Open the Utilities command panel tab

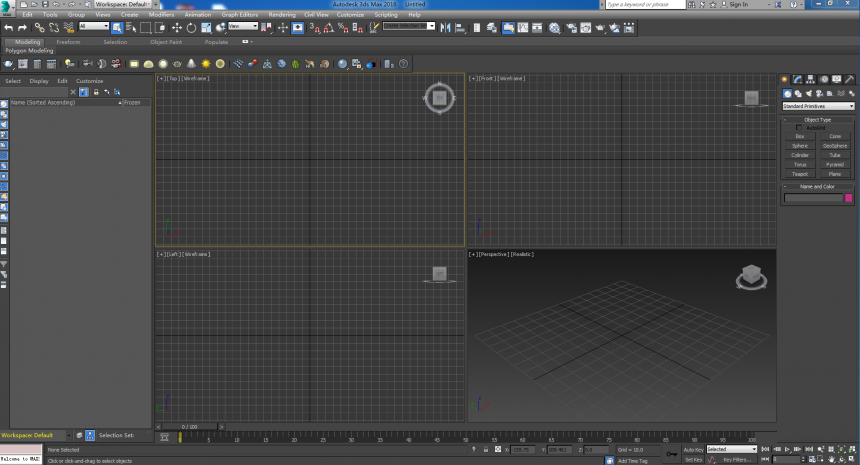click(849, 80)
